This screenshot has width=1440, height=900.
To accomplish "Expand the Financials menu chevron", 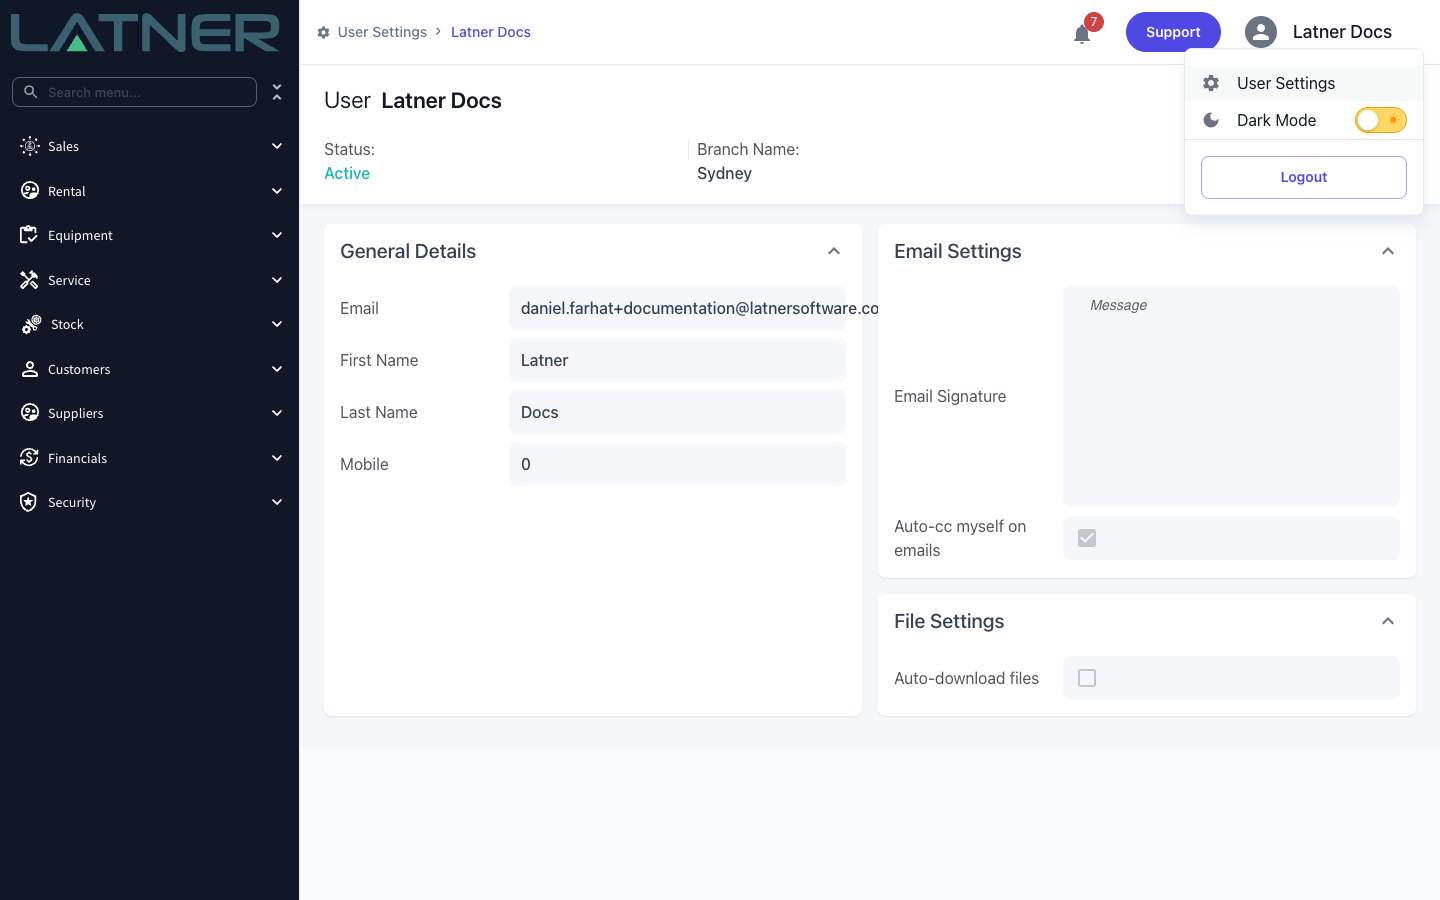I will 277,458.
